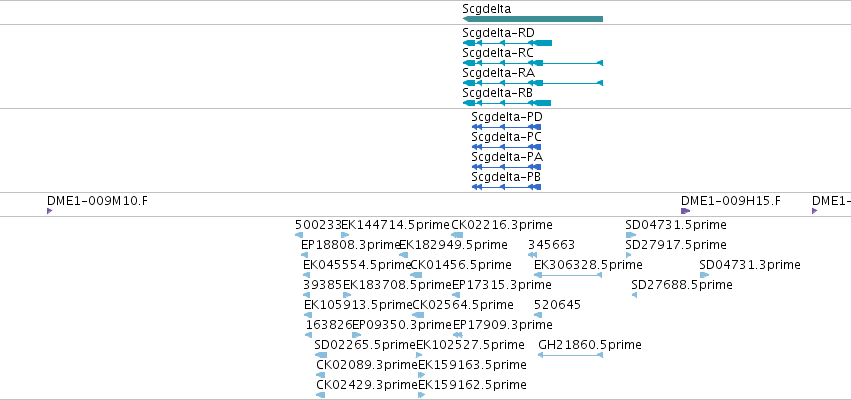The width and height of the screenshot is (851, 400).
Task: Select the Scgdelta-PB protein feature
Action: point(506,187)
